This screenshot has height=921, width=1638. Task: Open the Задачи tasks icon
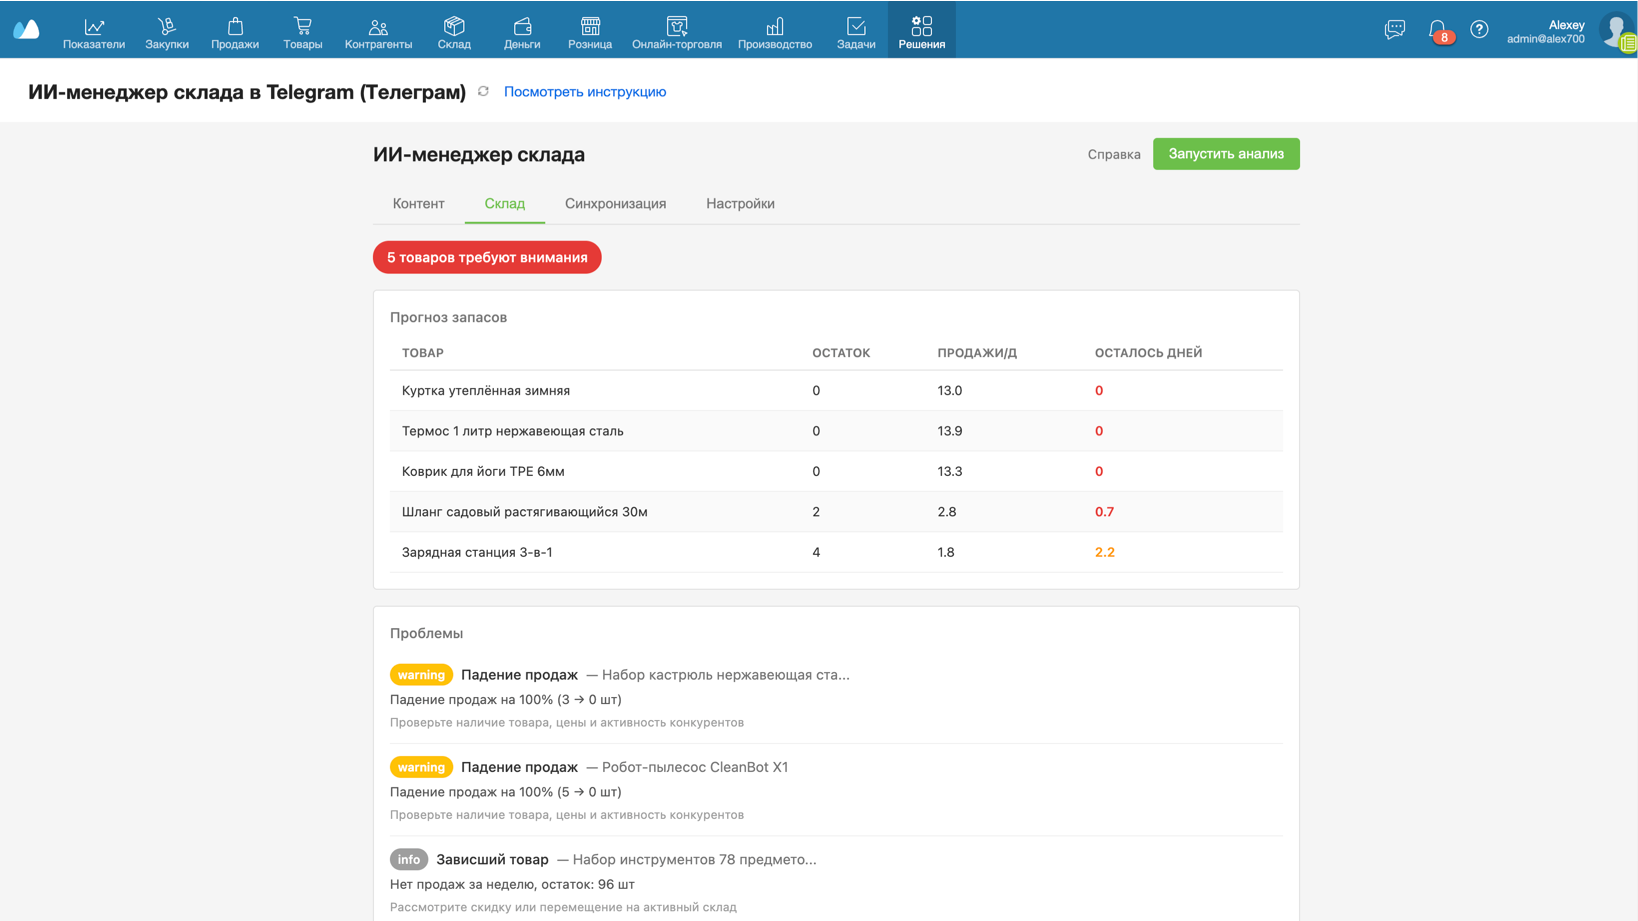[x=856, y=26]
